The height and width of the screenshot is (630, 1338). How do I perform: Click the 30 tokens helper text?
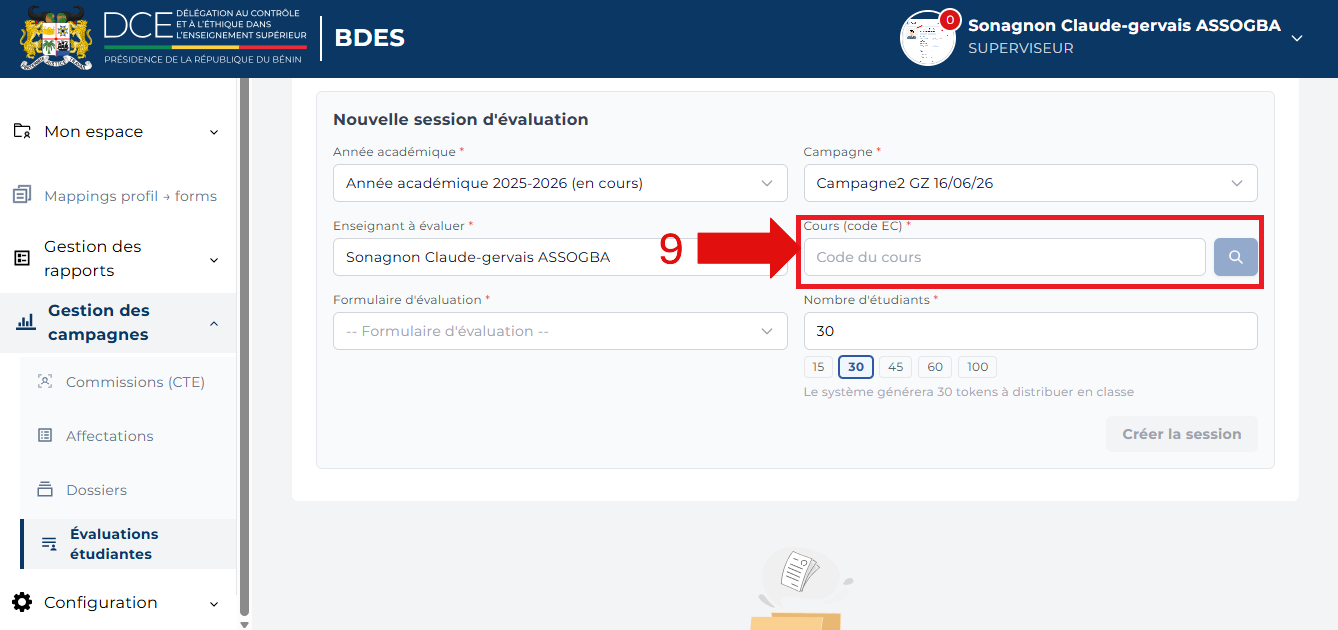coord(968,392)
